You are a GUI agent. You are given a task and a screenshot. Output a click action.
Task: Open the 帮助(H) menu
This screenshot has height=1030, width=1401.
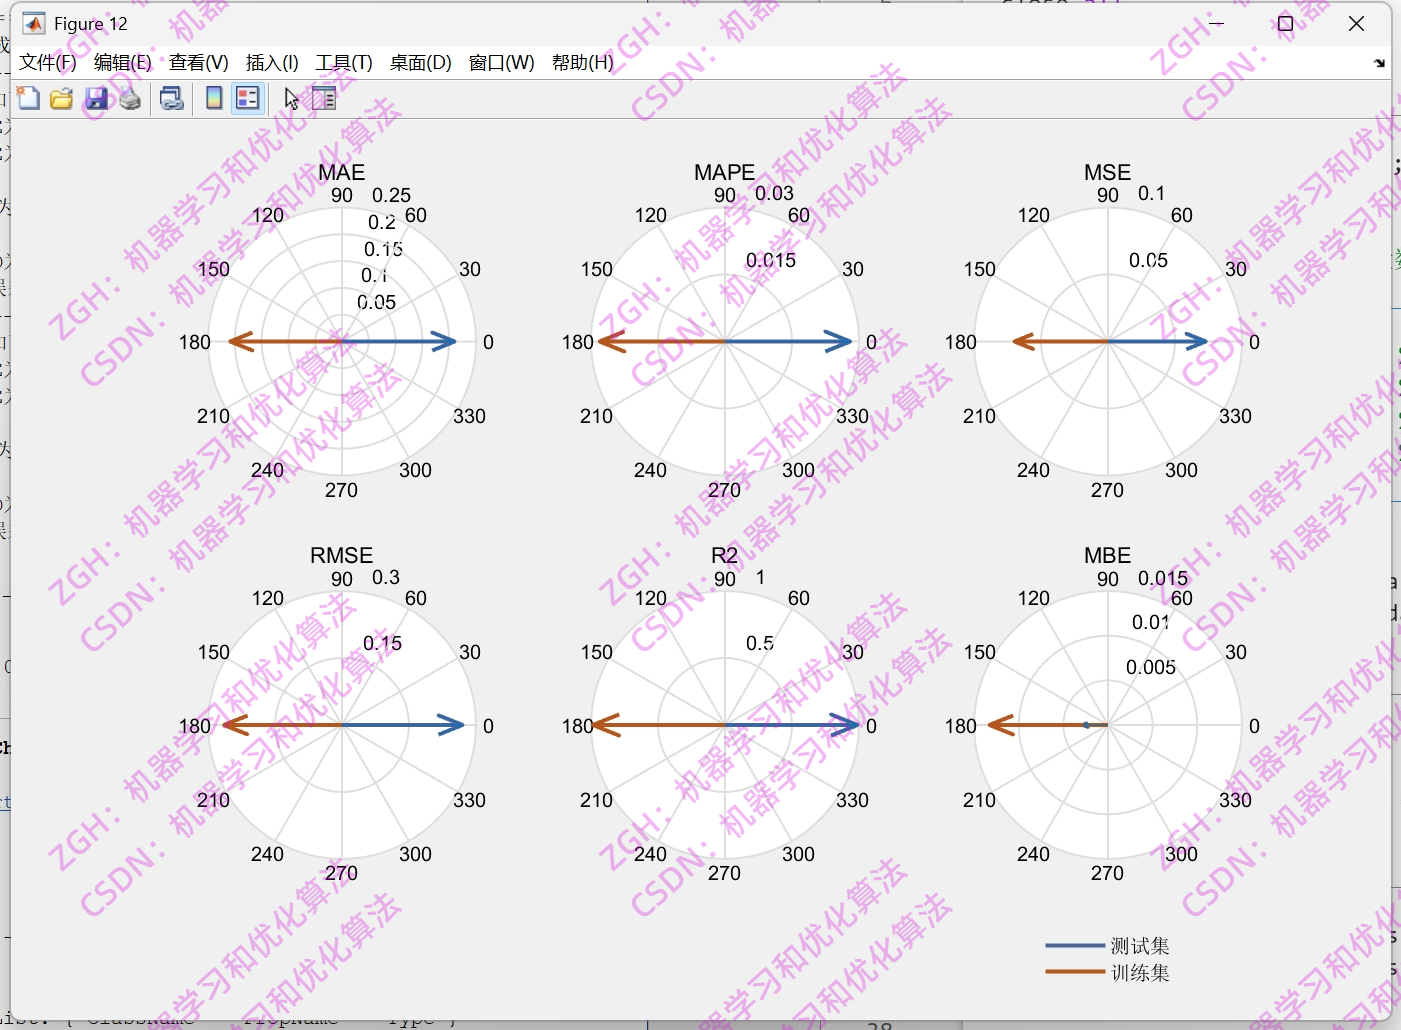point(583,63)
